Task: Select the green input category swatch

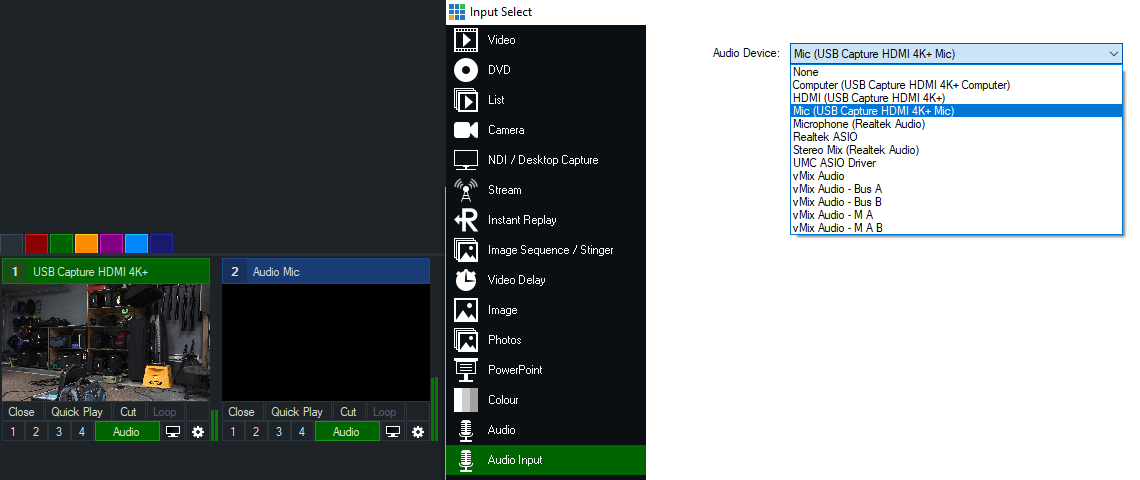Action: pos(62,244)
